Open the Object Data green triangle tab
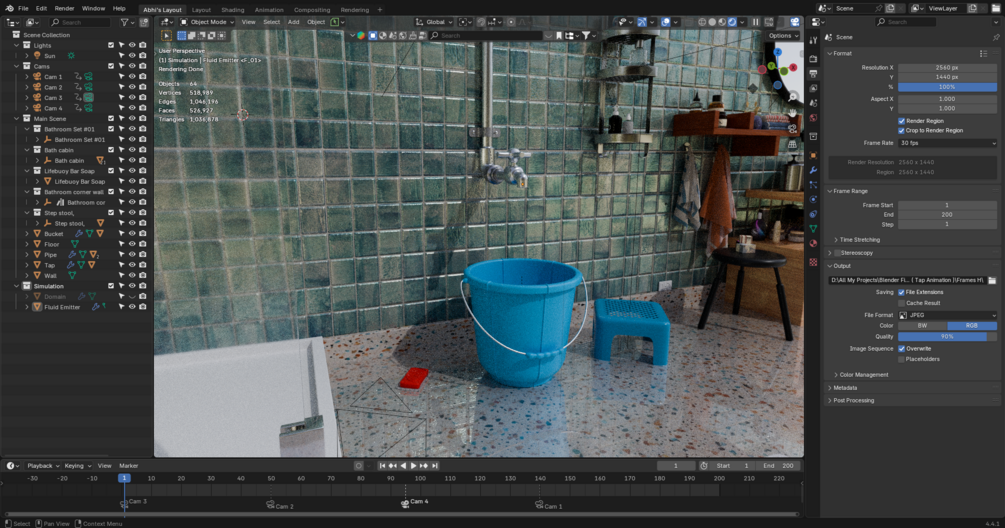The width and height of the screenshot is (1005, 528). tap(813, 228)
